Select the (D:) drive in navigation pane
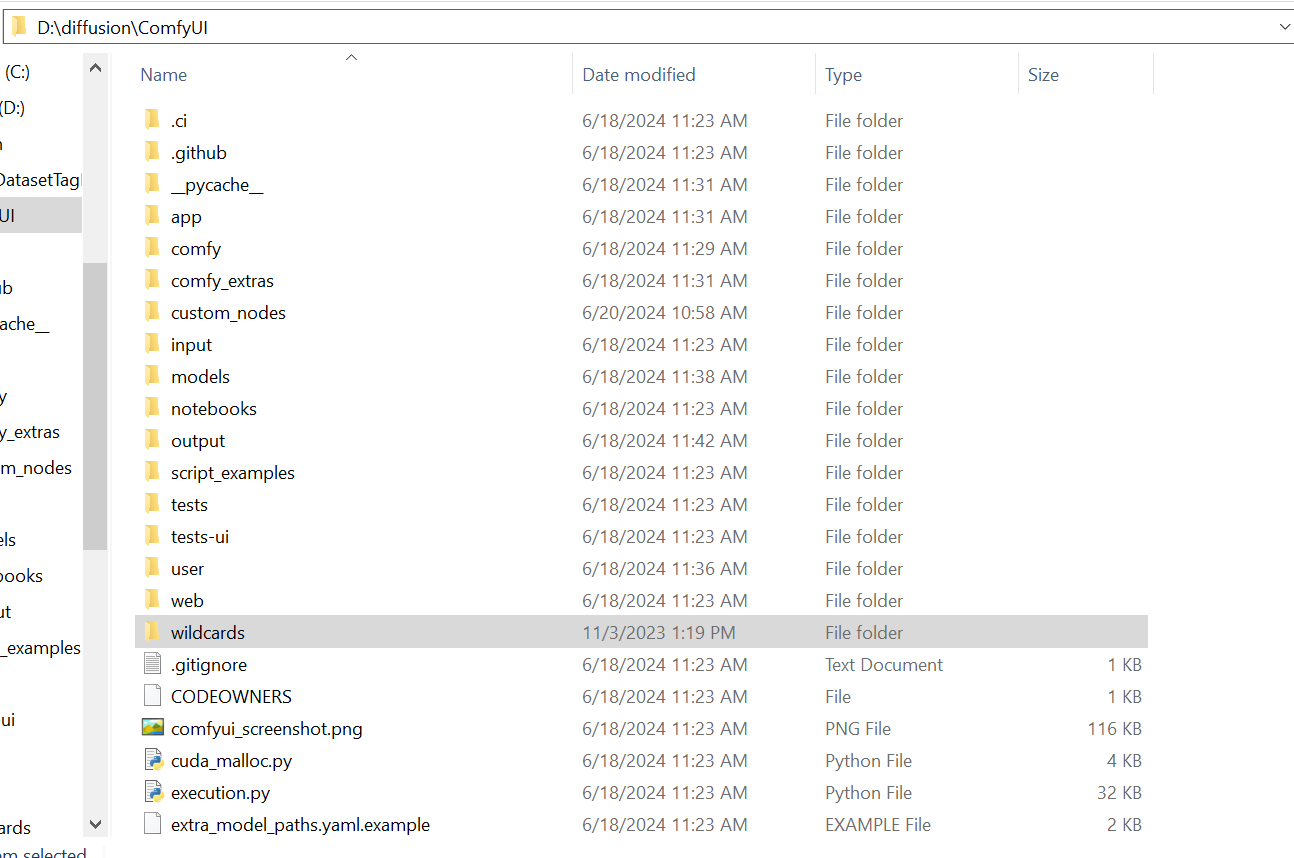 tap(12, 108)
